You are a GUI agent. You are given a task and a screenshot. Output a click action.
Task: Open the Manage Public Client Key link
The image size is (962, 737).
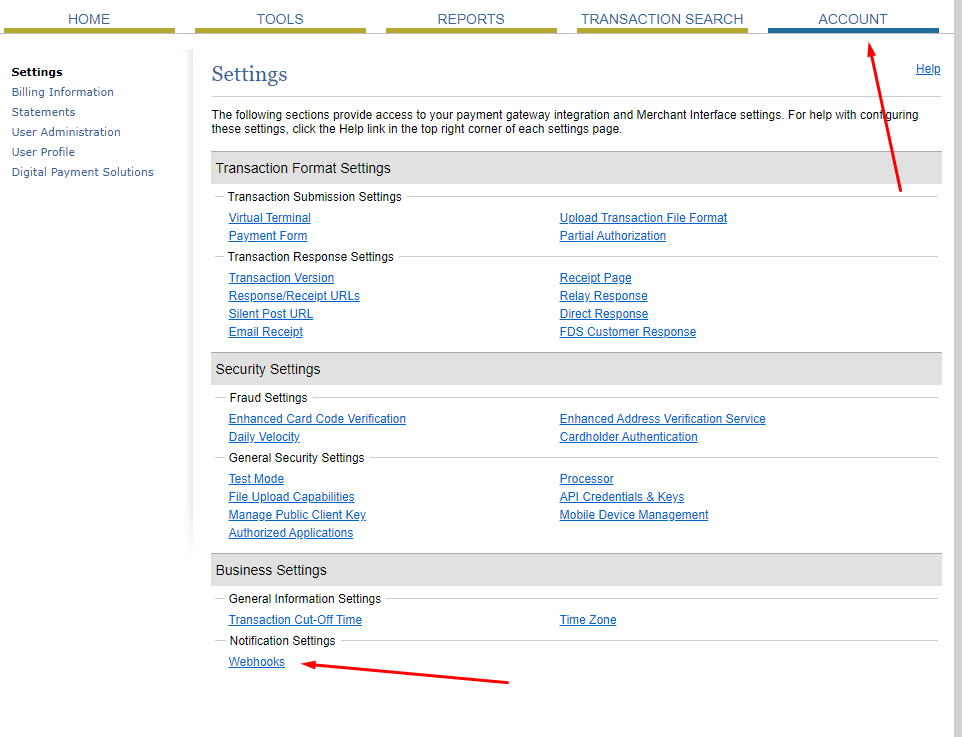[x=297, y=515]
